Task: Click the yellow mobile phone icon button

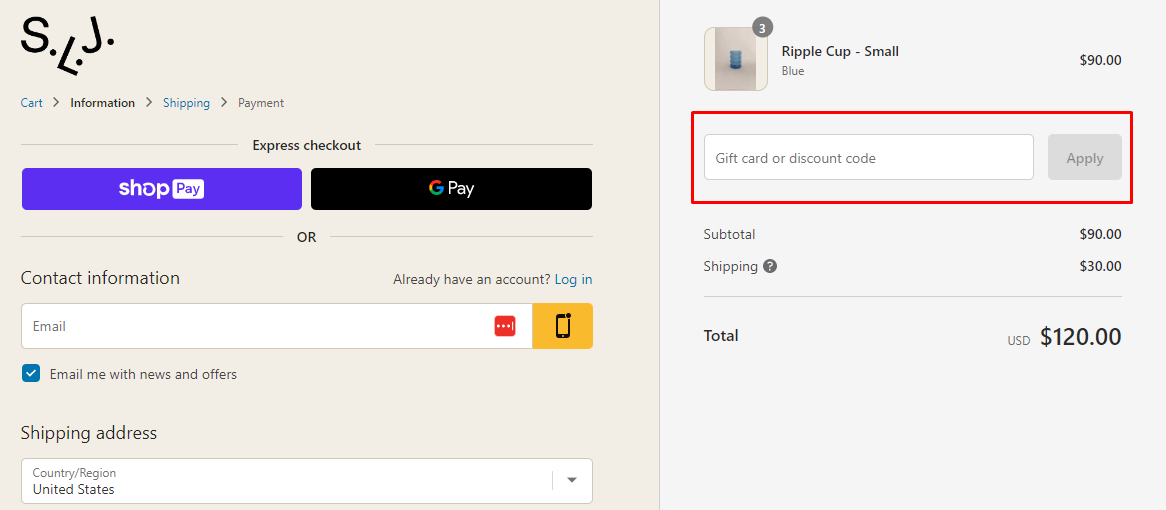Action: coord(562,326)
